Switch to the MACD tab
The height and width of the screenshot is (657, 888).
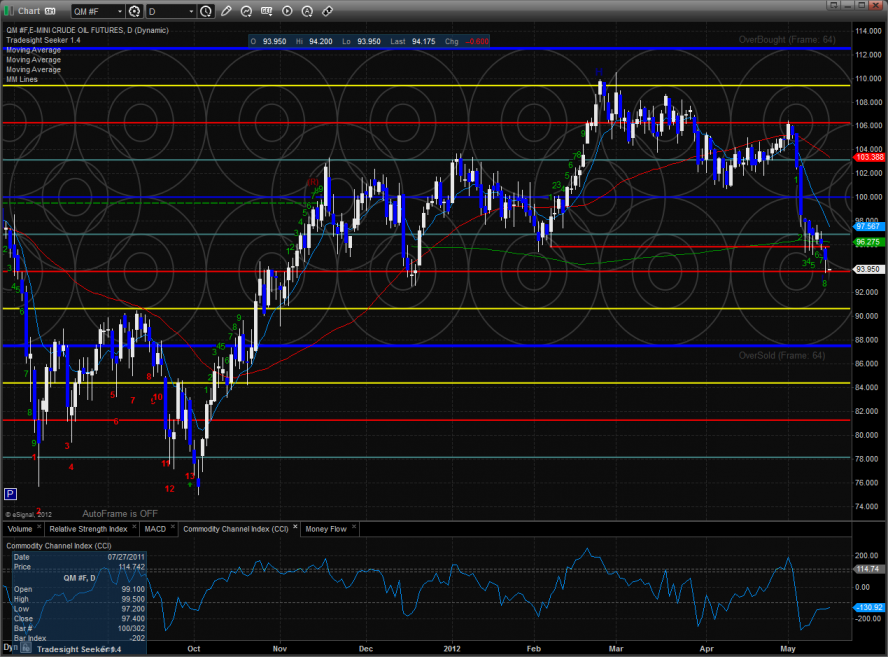(x=155, y=528)
